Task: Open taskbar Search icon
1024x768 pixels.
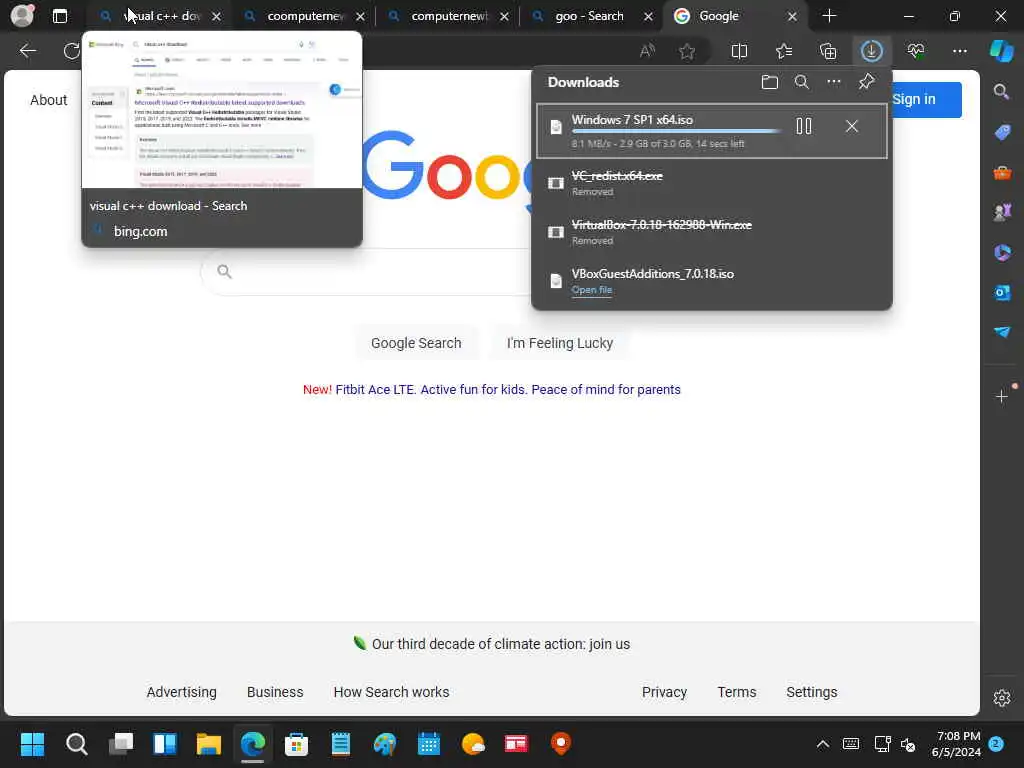Action: click(76, 744)
